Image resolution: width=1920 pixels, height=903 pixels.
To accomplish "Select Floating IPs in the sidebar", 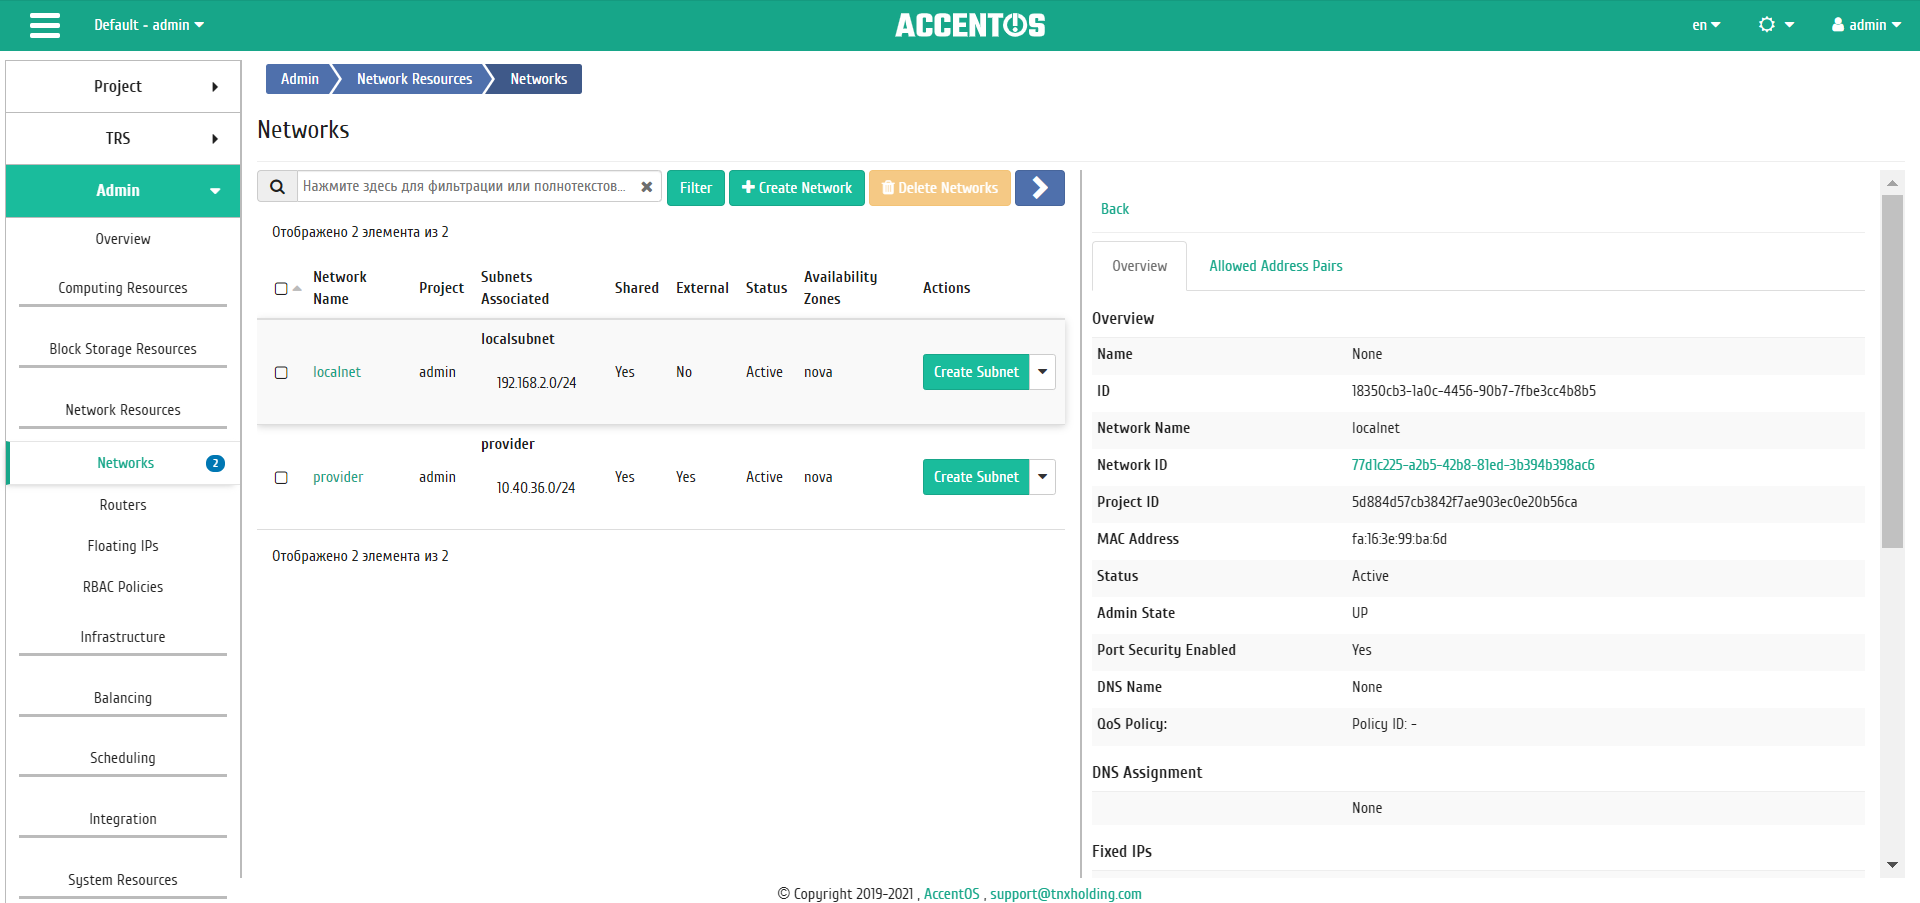I will [x=123, y=546].
